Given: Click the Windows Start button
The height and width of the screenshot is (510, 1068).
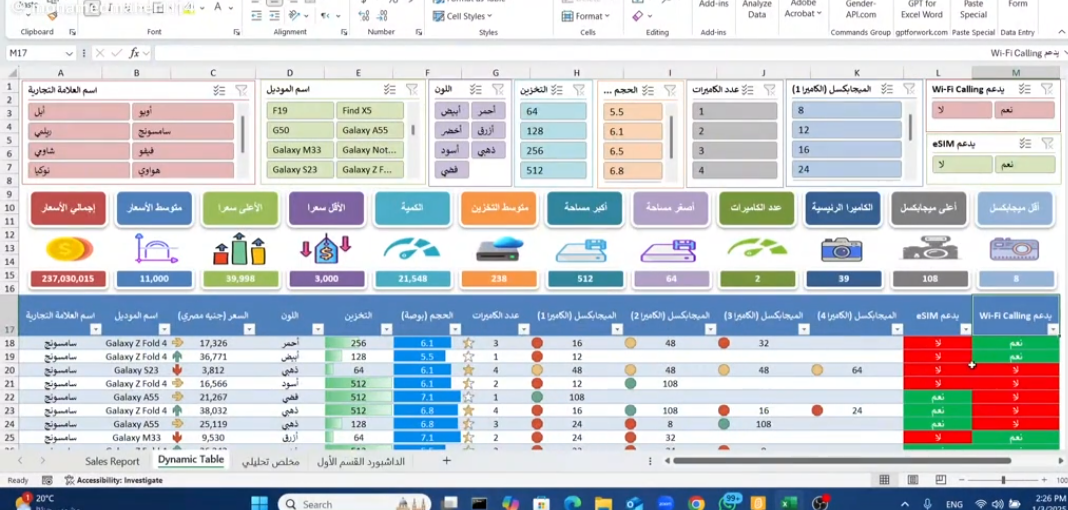Looking at the screenshot, I should tap(259, 503).
